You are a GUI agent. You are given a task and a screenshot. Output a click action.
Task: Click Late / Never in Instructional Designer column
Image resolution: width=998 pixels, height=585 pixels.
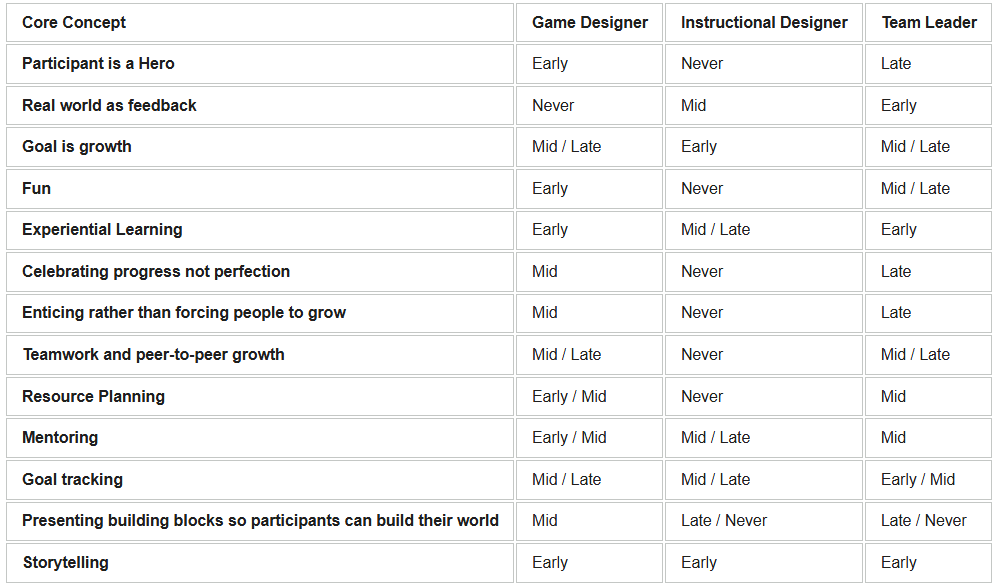(x=724, y=521)
